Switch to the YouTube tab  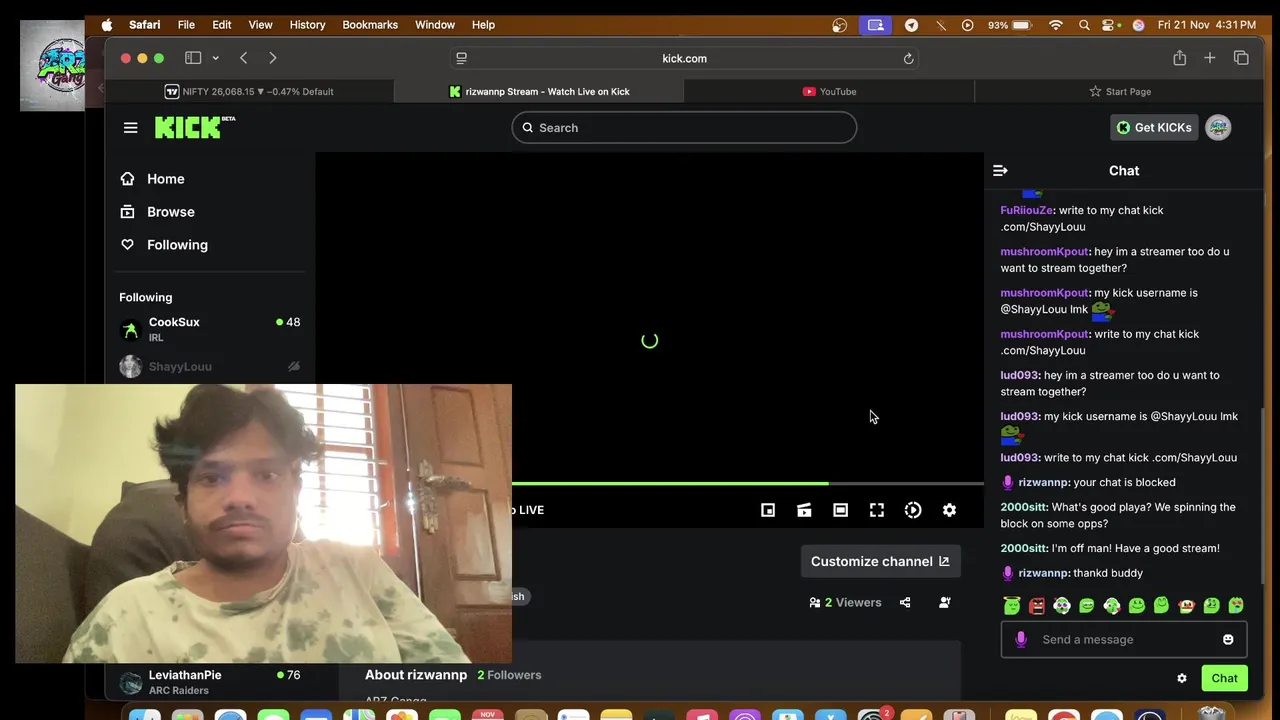[829, 91]
